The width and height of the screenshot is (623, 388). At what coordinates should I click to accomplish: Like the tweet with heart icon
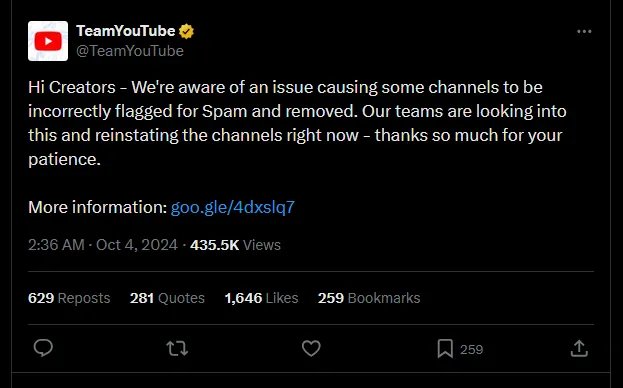pos(311,349)
